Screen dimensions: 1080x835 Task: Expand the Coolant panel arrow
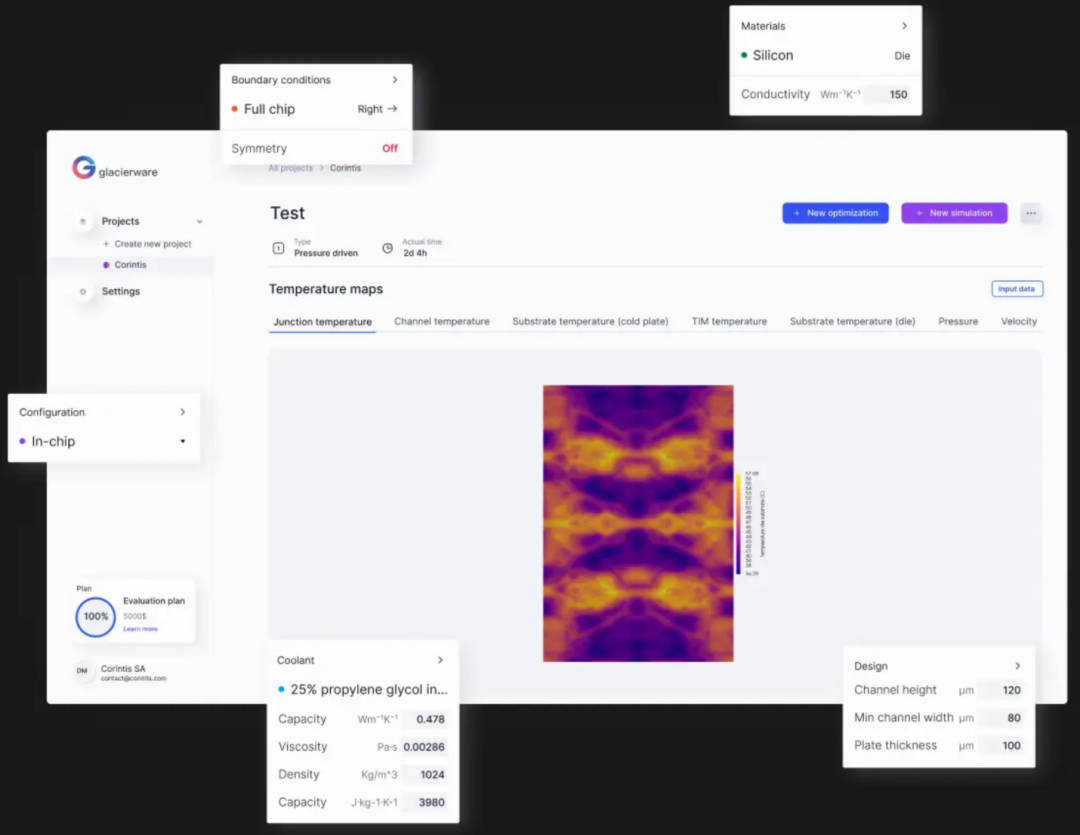click(440, 660)
